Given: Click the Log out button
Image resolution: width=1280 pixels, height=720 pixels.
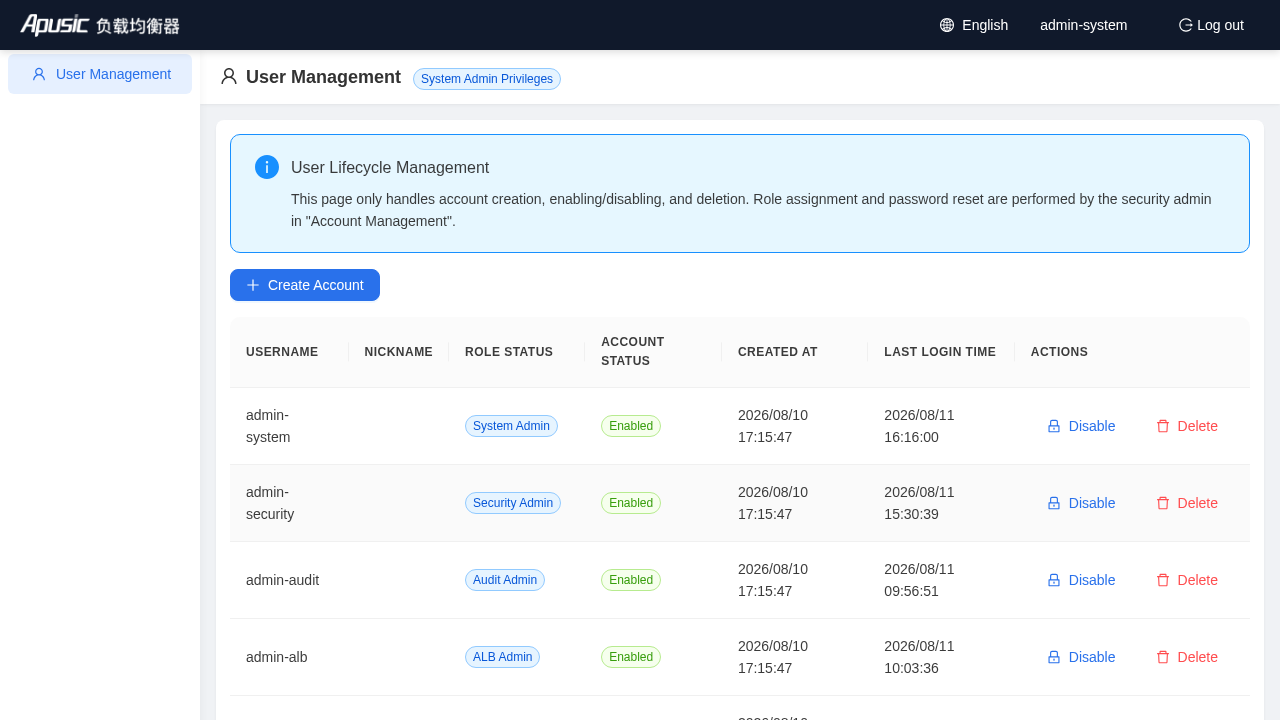Looking at the screenshot, I should point(1211,25).
